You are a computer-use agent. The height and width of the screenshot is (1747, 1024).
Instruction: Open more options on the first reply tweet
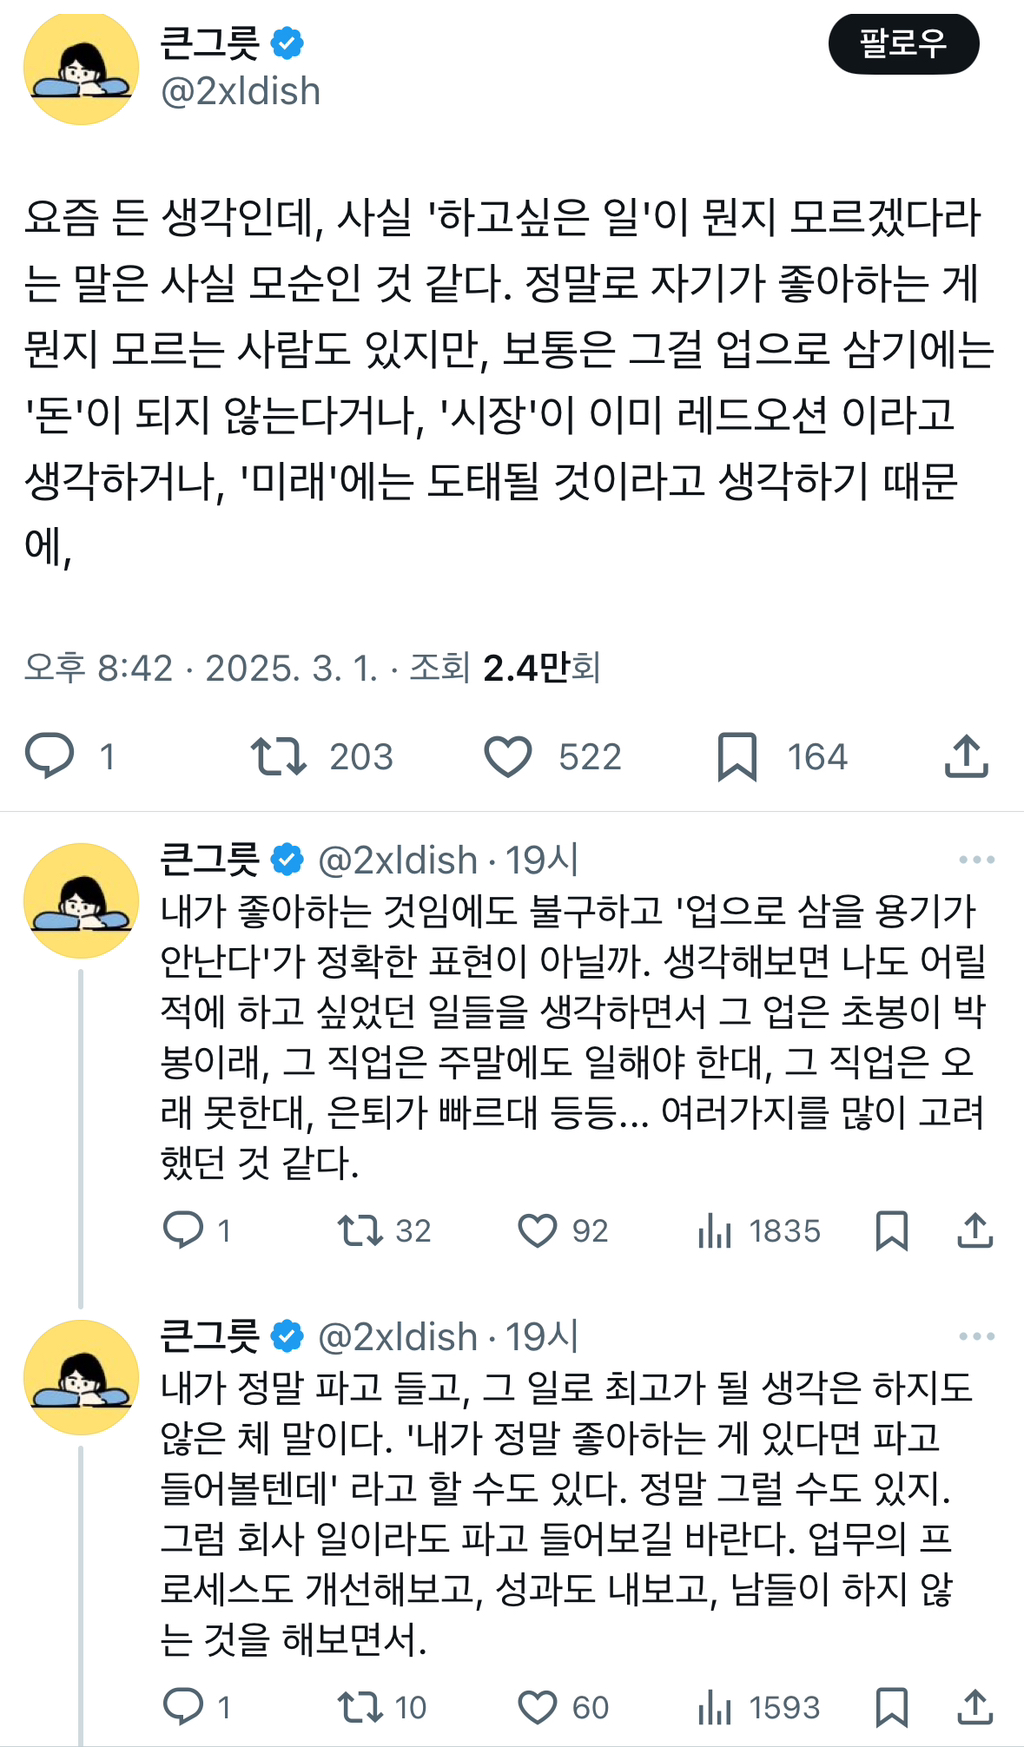pyautogui.click(x=976, y=860)
